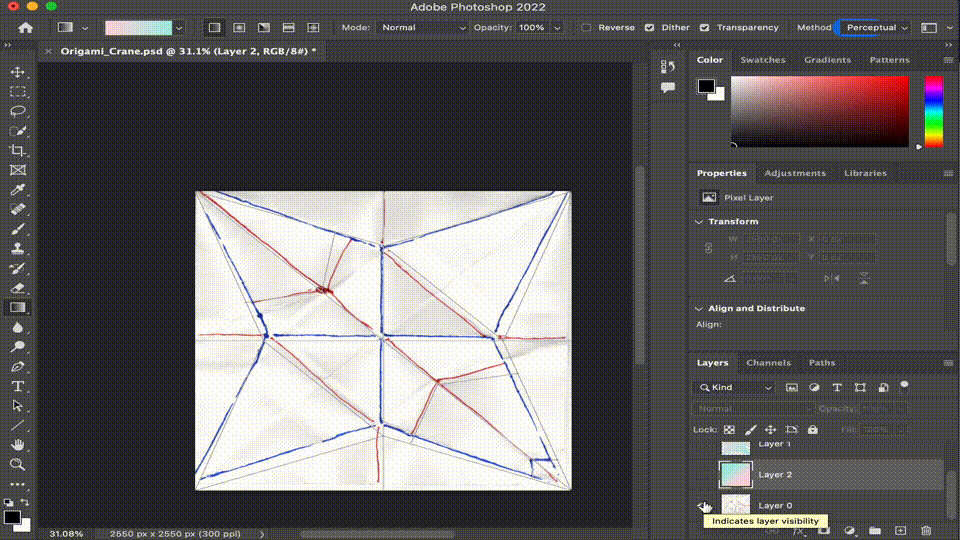
Task: Select the Brush tool
Action: tap(18, 229)
